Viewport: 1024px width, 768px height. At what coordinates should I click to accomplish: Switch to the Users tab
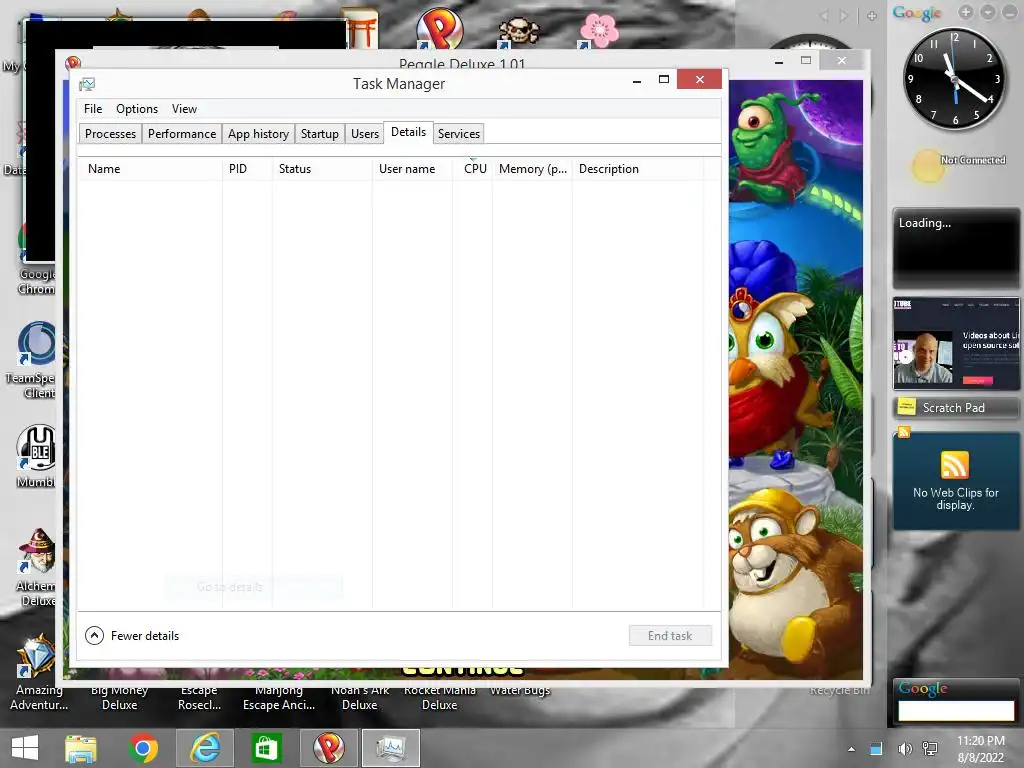point(364,134)
